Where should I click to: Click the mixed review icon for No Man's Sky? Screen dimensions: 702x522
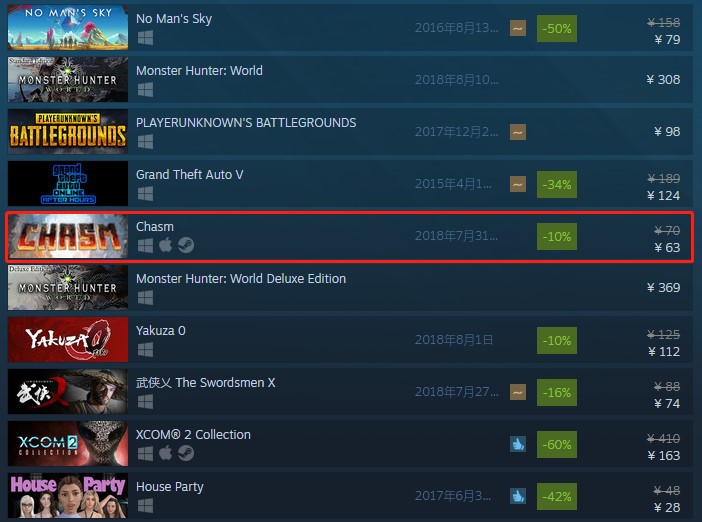click(518, 29)
